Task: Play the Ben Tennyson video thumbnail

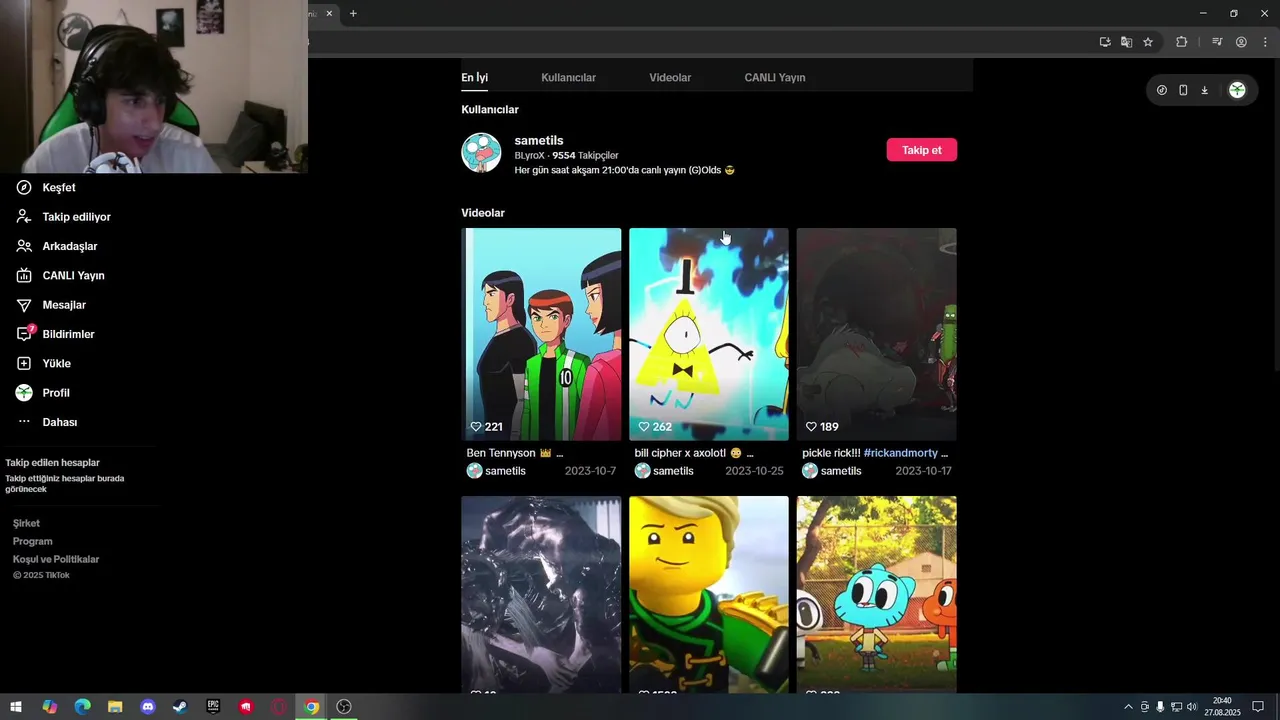Action: pos(541,334)
